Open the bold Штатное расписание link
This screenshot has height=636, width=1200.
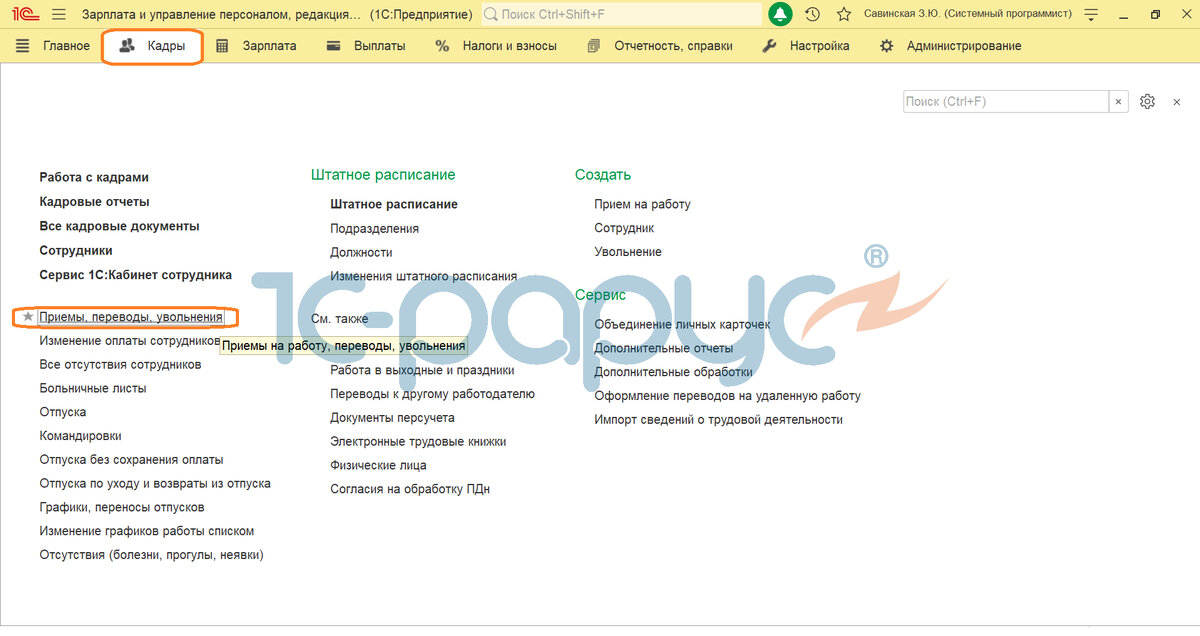pyautogui.click(x=394, y=204)
